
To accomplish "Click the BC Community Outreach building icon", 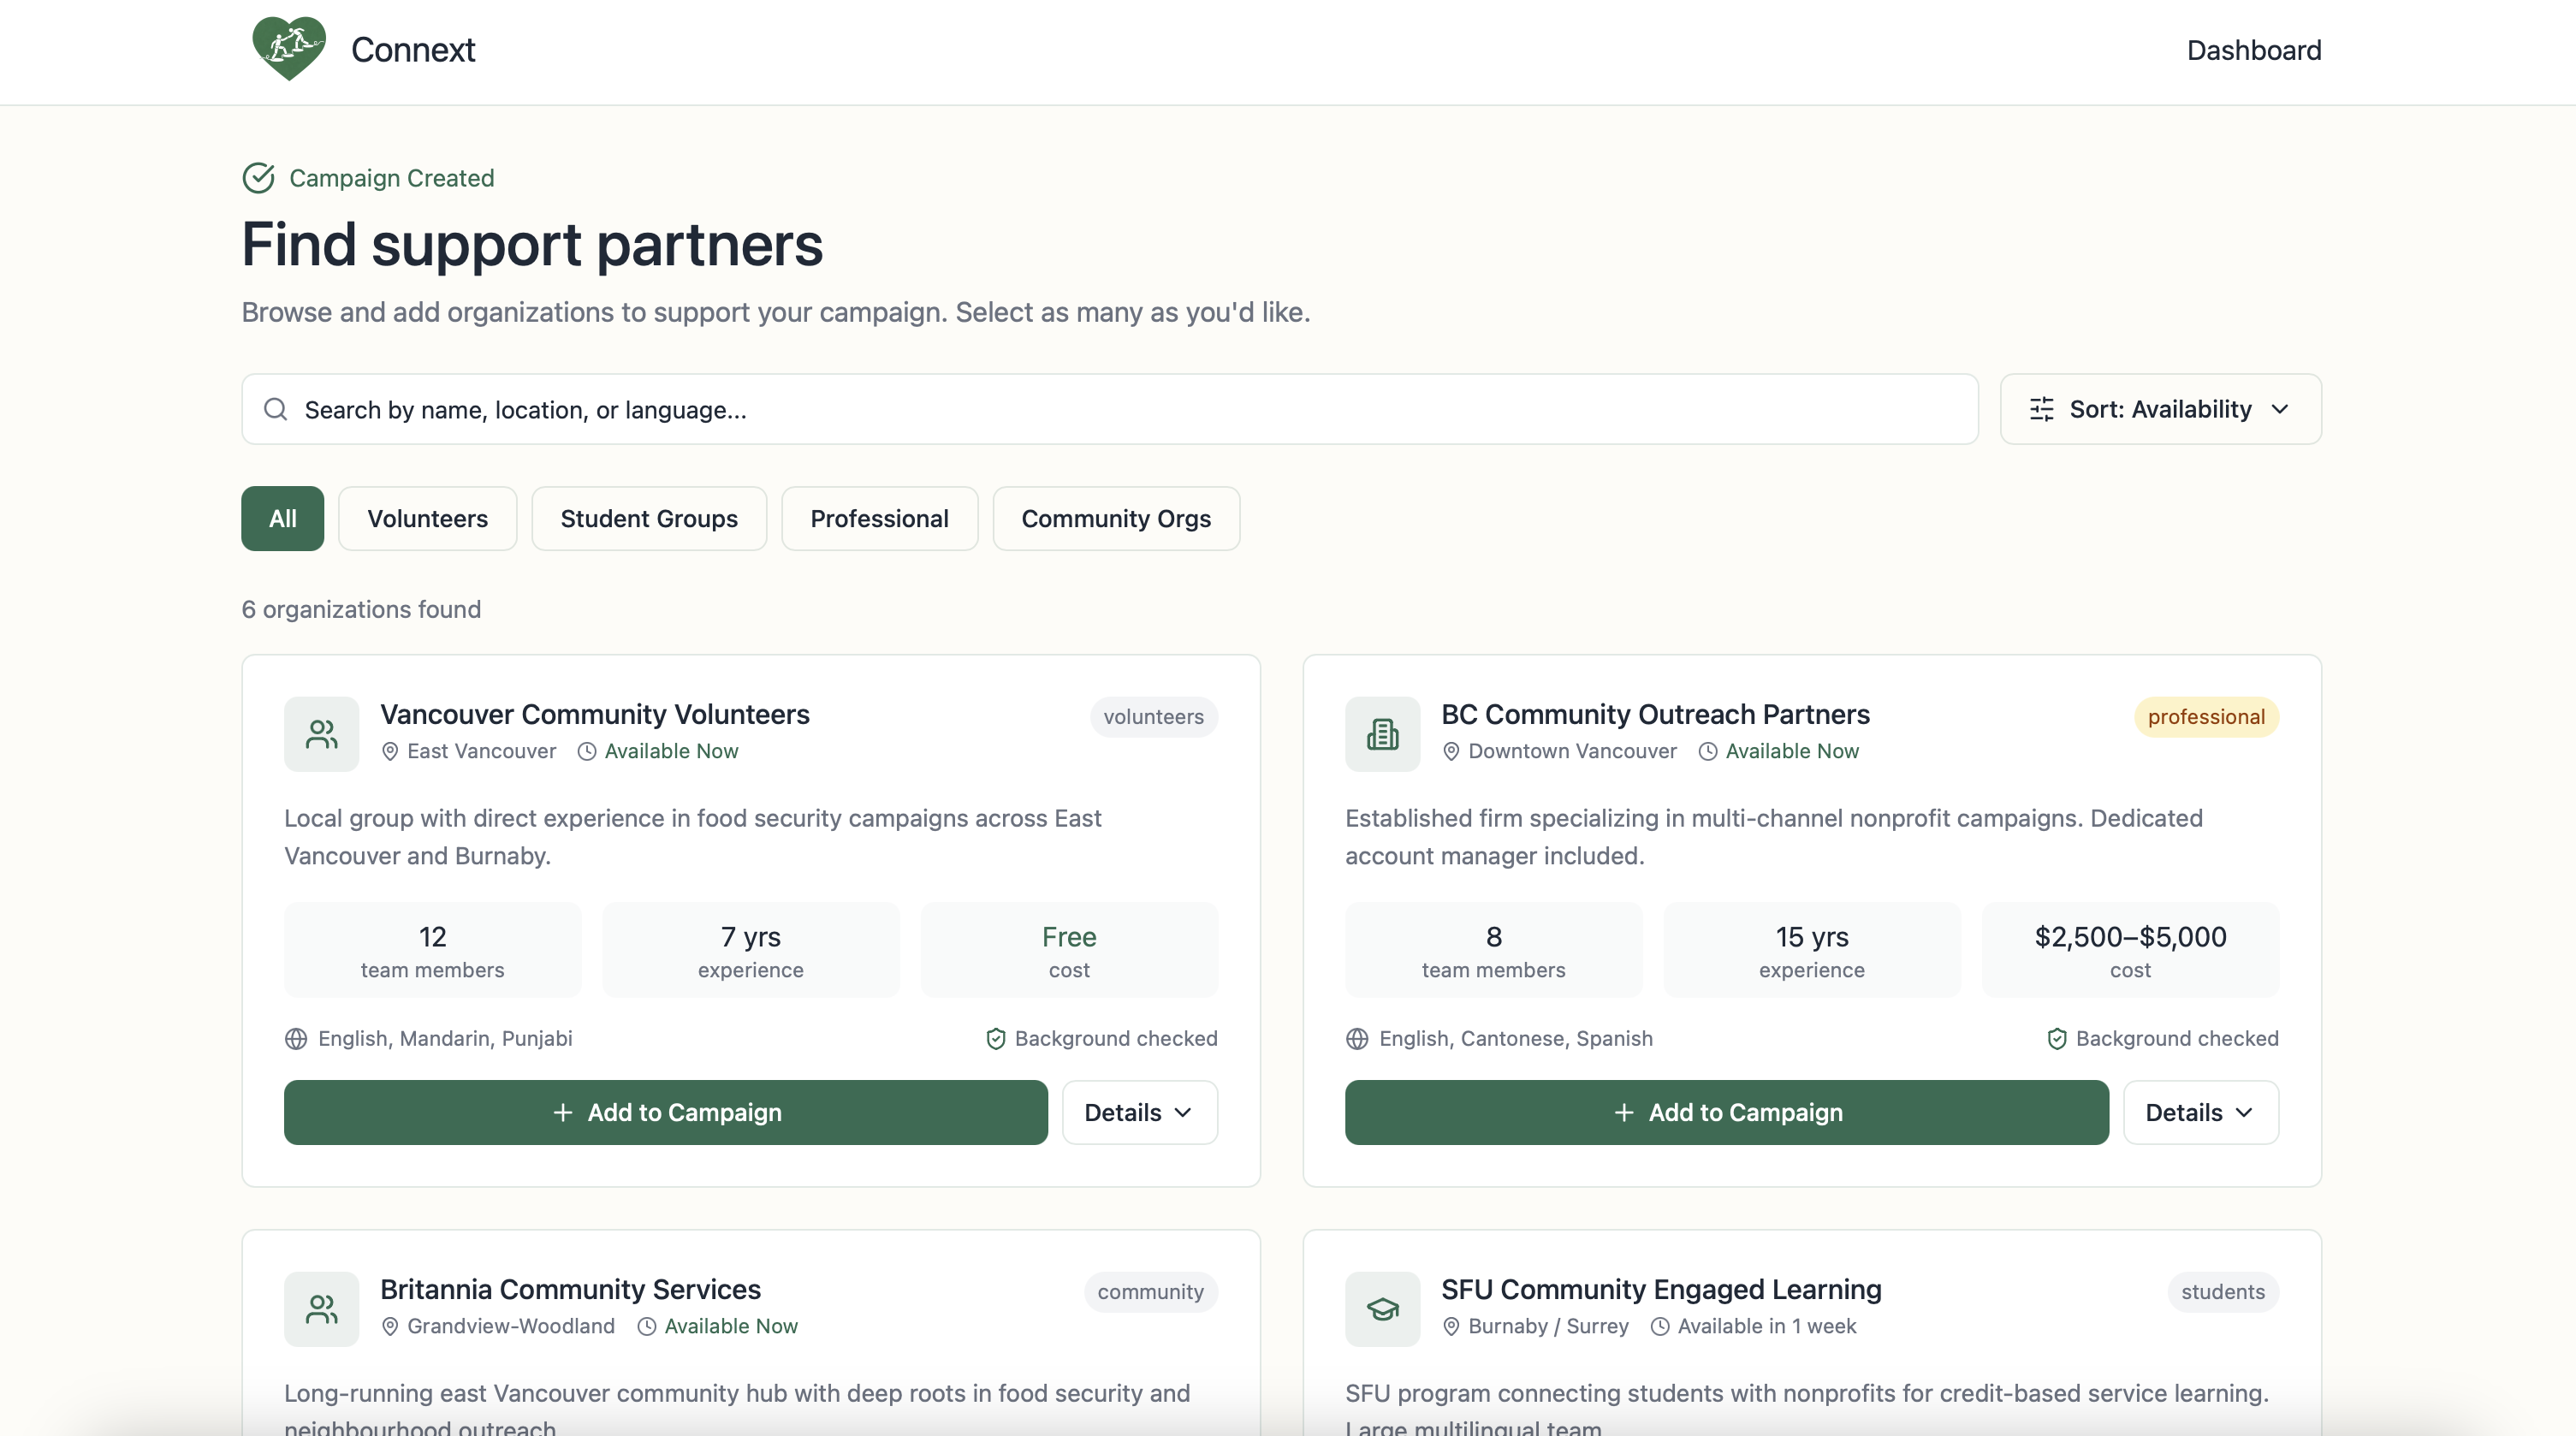I will coord(1382,734).
